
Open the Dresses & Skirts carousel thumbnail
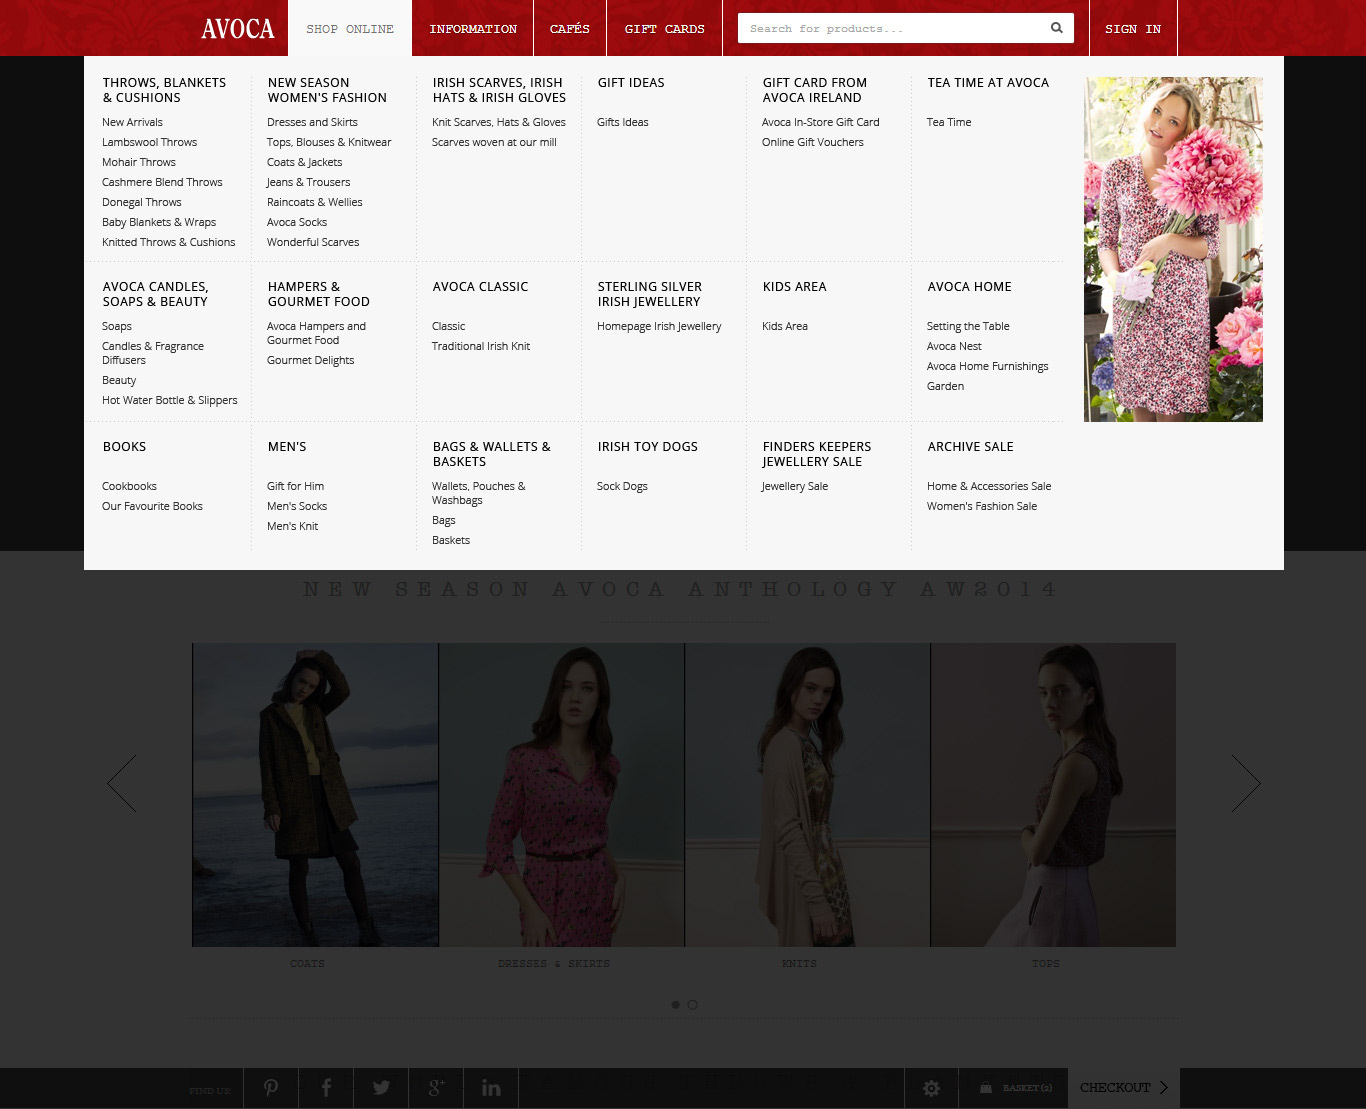coord(561,795)
